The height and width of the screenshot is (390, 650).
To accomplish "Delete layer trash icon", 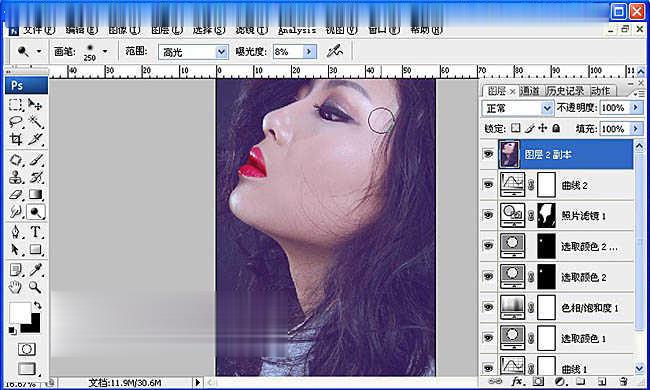I will (623, 381).
